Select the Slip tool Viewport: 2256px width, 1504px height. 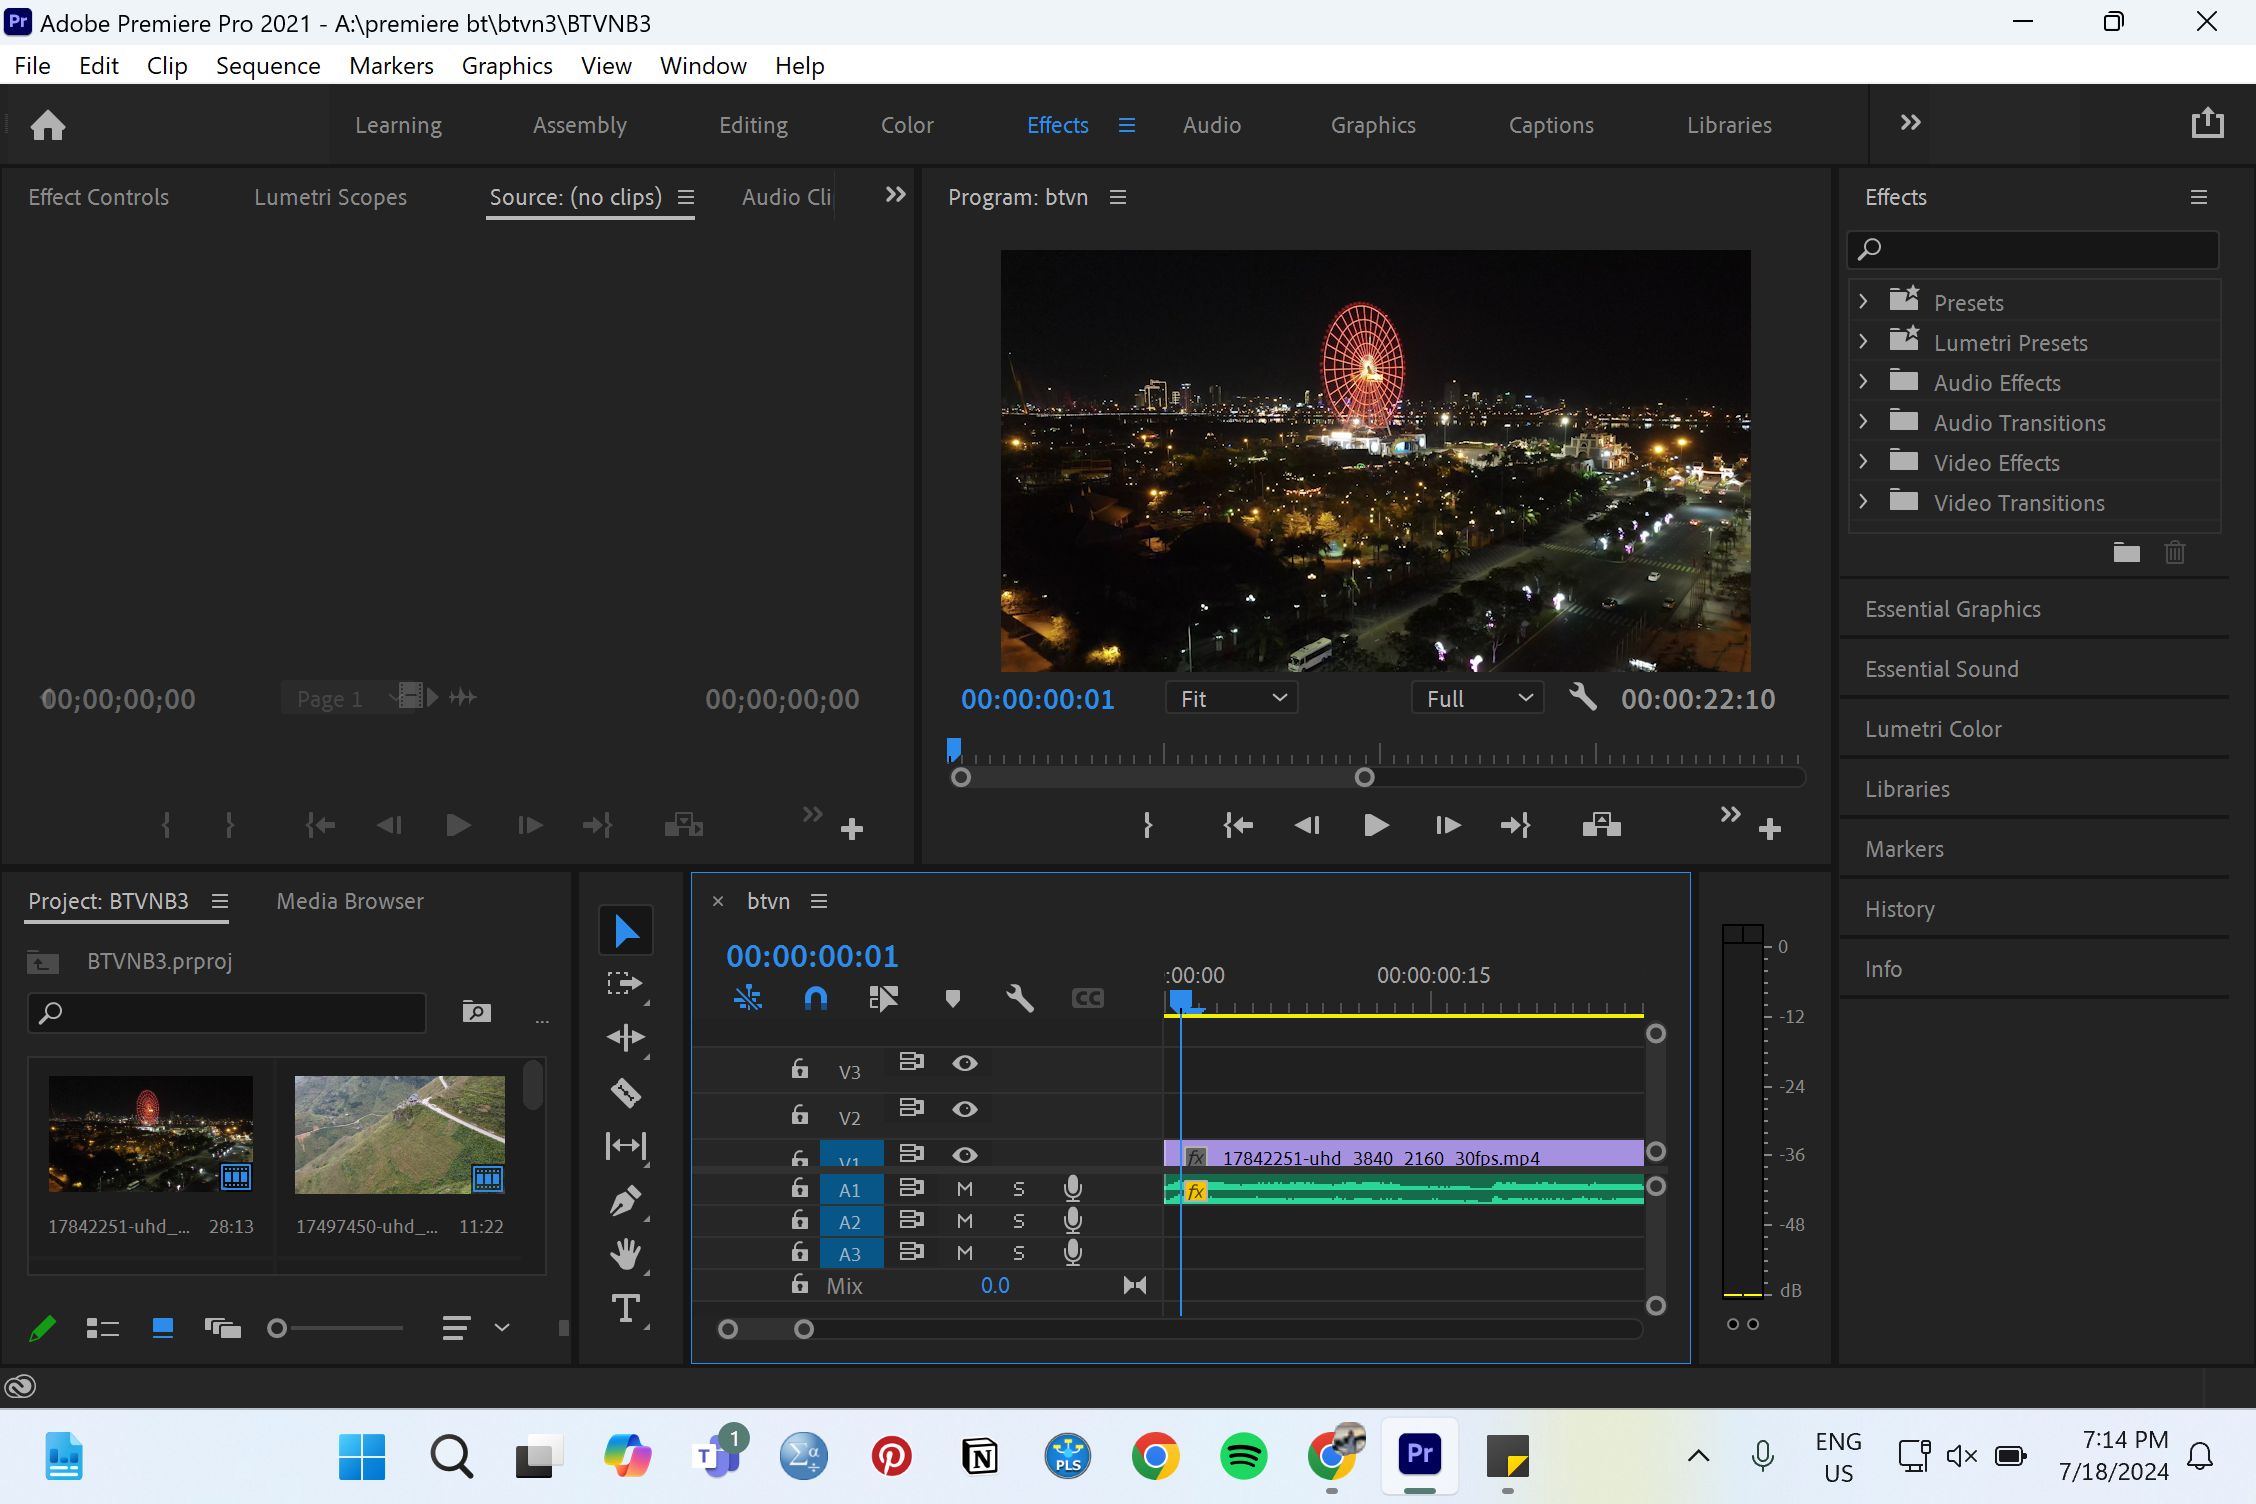click(x=626, y=1146)
